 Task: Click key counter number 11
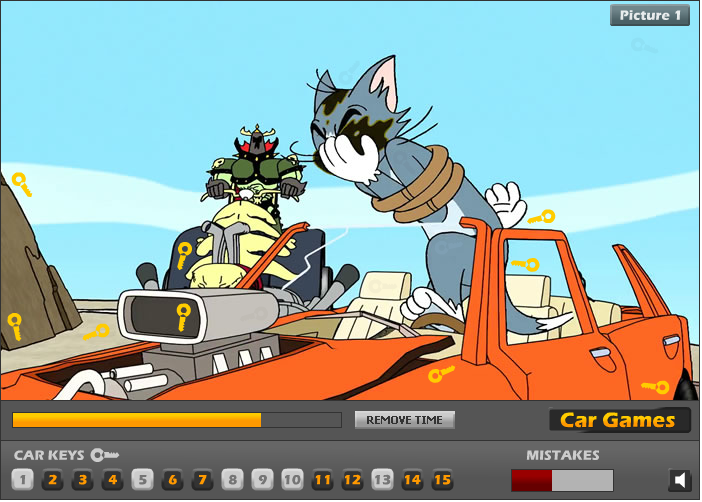coord(322,480)
